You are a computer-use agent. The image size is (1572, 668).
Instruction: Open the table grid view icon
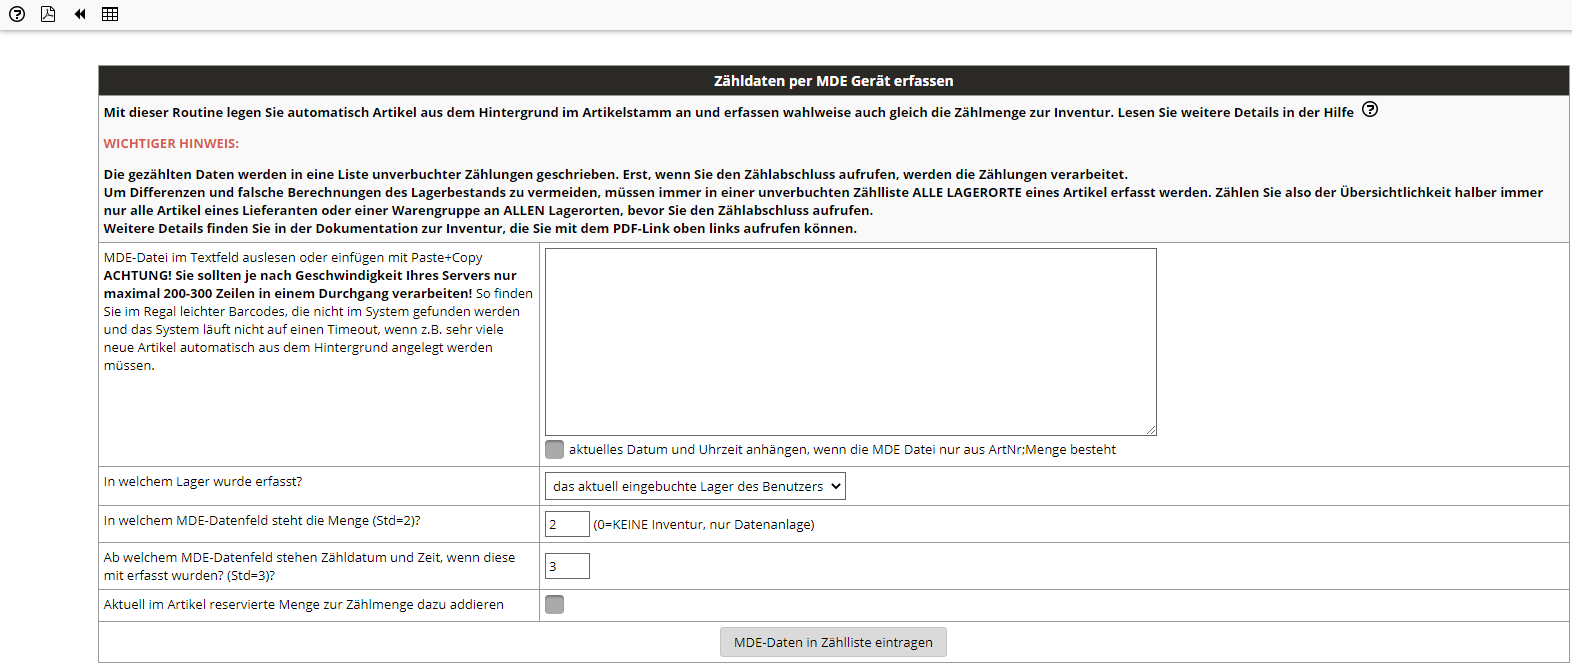click(x=110, y=14)
